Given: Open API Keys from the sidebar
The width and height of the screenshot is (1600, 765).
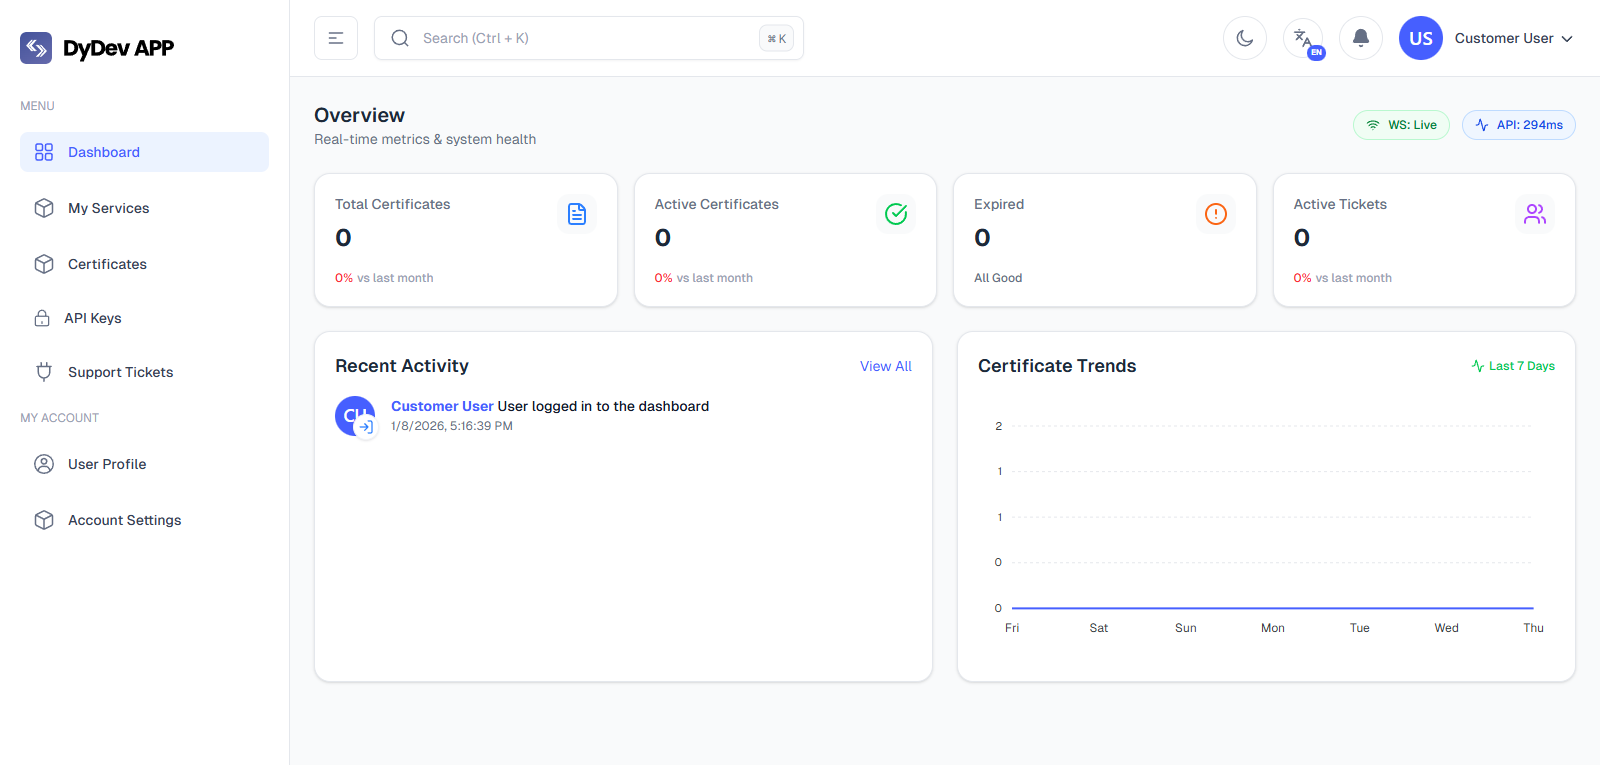Looking at the screenshot, I should 92,318.
